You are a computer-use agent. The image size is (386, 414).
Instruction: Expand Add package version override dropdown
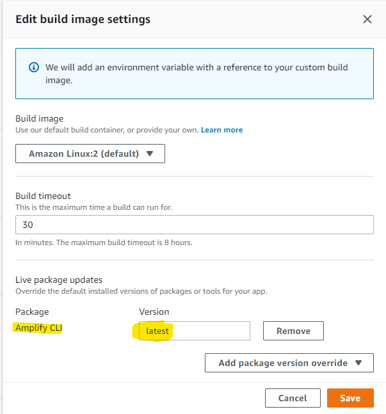click(x=289, y=363)
